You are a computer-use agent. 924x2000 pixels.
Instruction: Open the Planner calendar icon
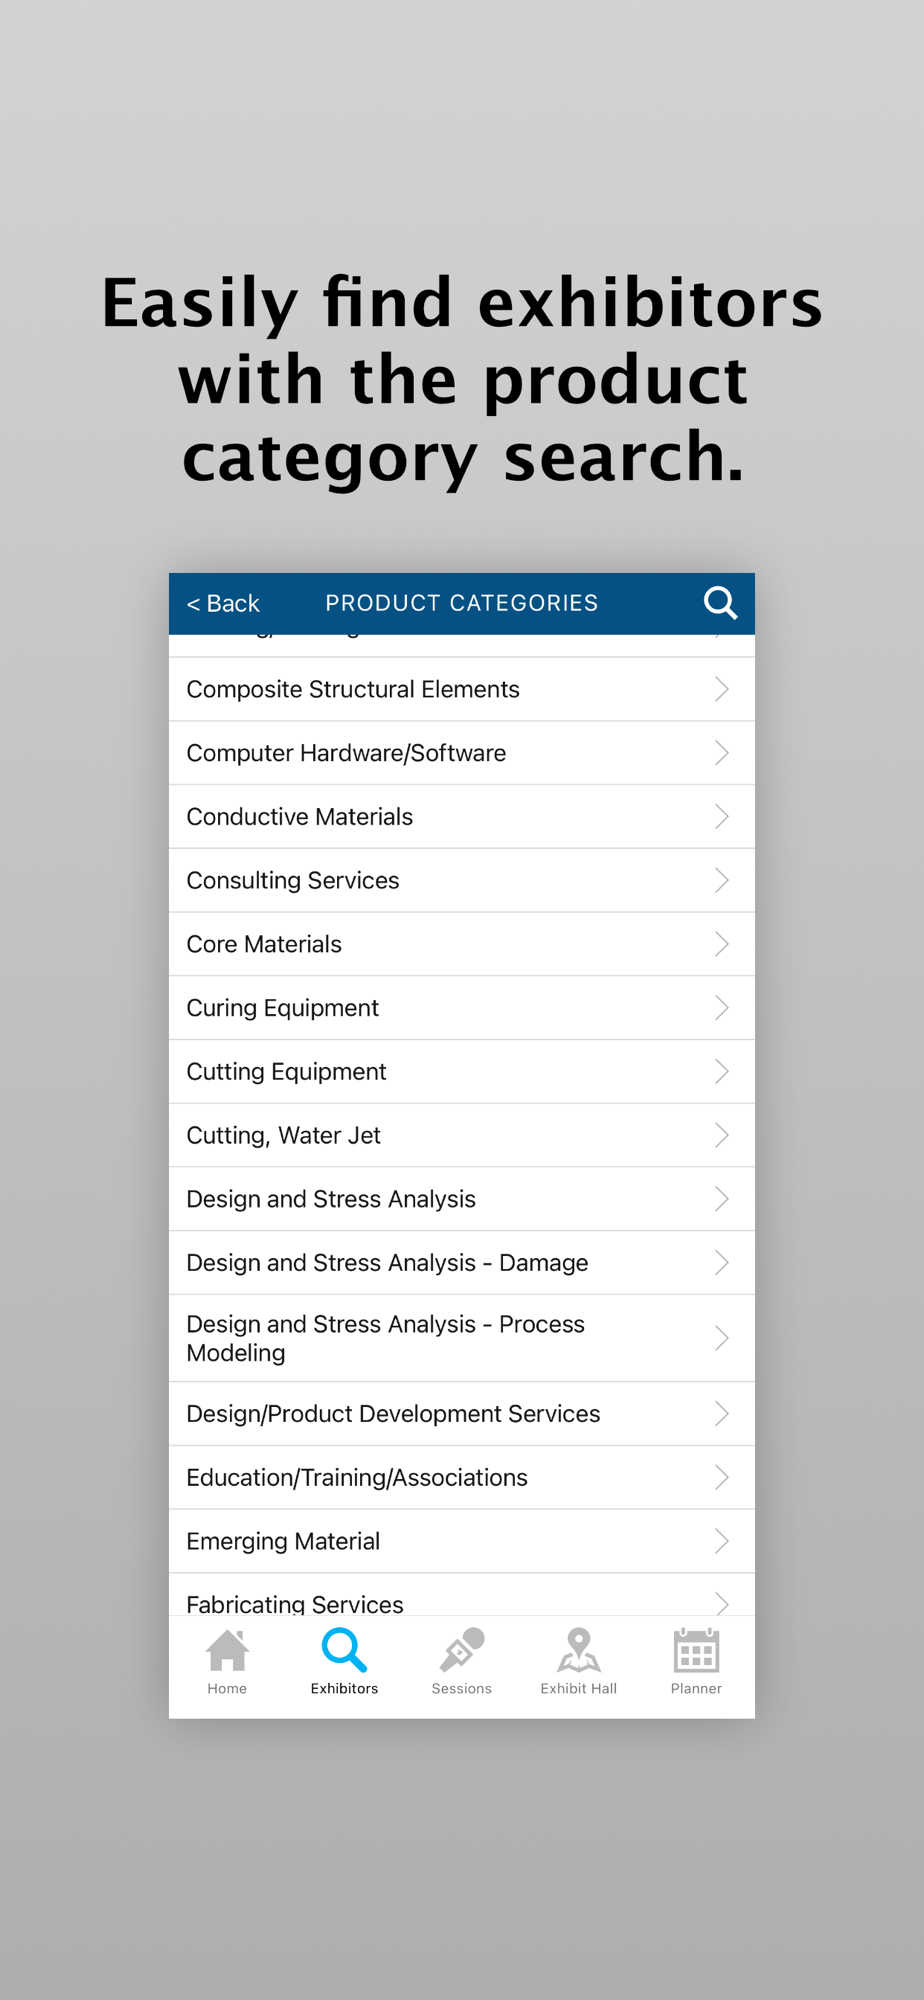tap(696, 1651)
